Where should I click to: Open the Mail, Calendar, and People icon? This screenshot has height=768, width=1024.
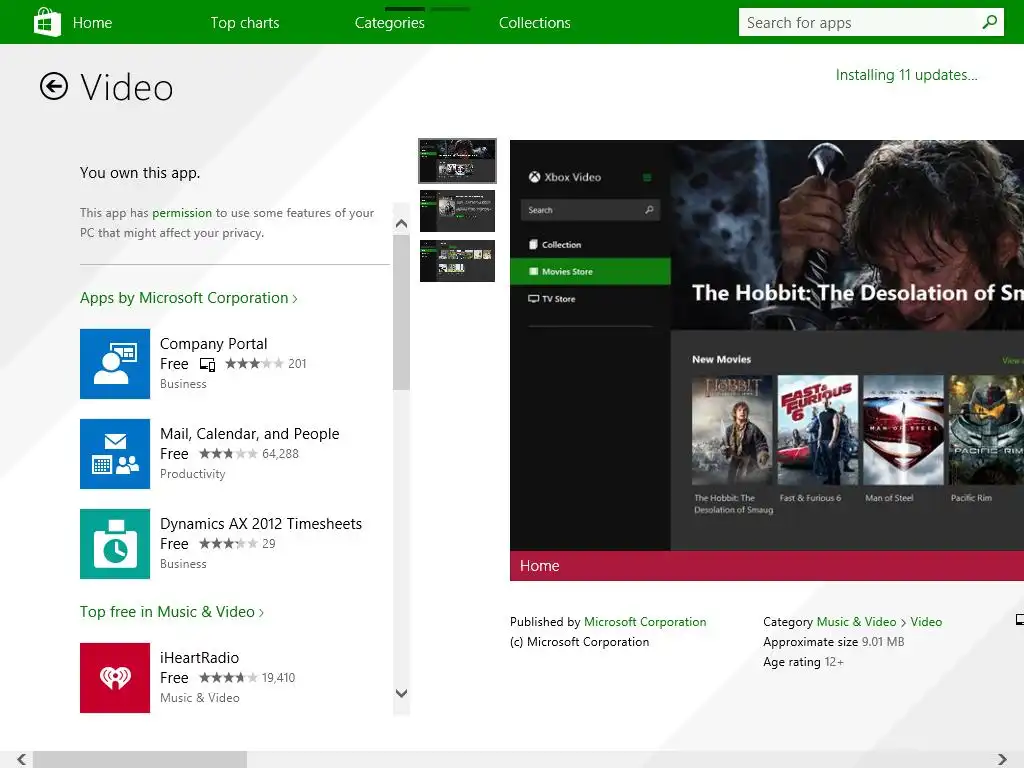point(115,454)
